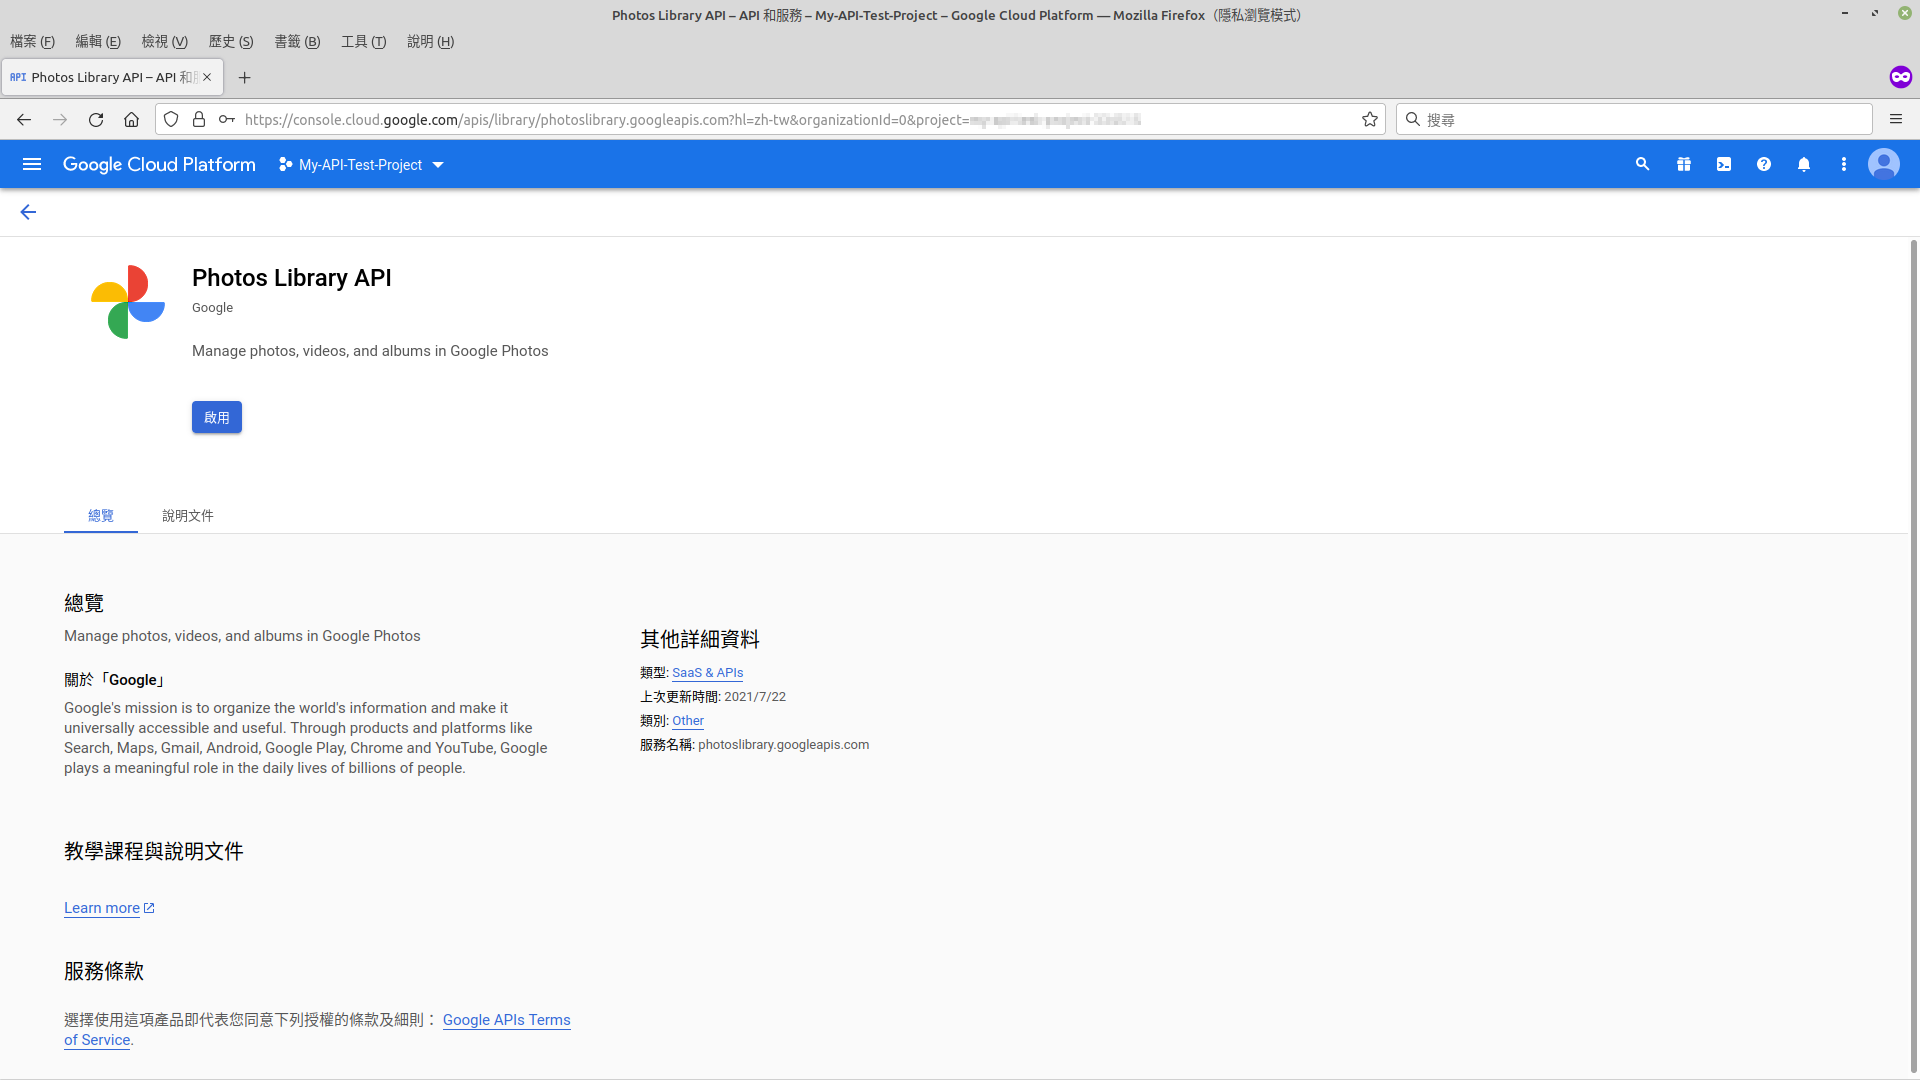The width and height of the screenshot is (1920, 1080).
Task: Activate Cloud Shell terminal icon
Action: tap(1724, 164)
